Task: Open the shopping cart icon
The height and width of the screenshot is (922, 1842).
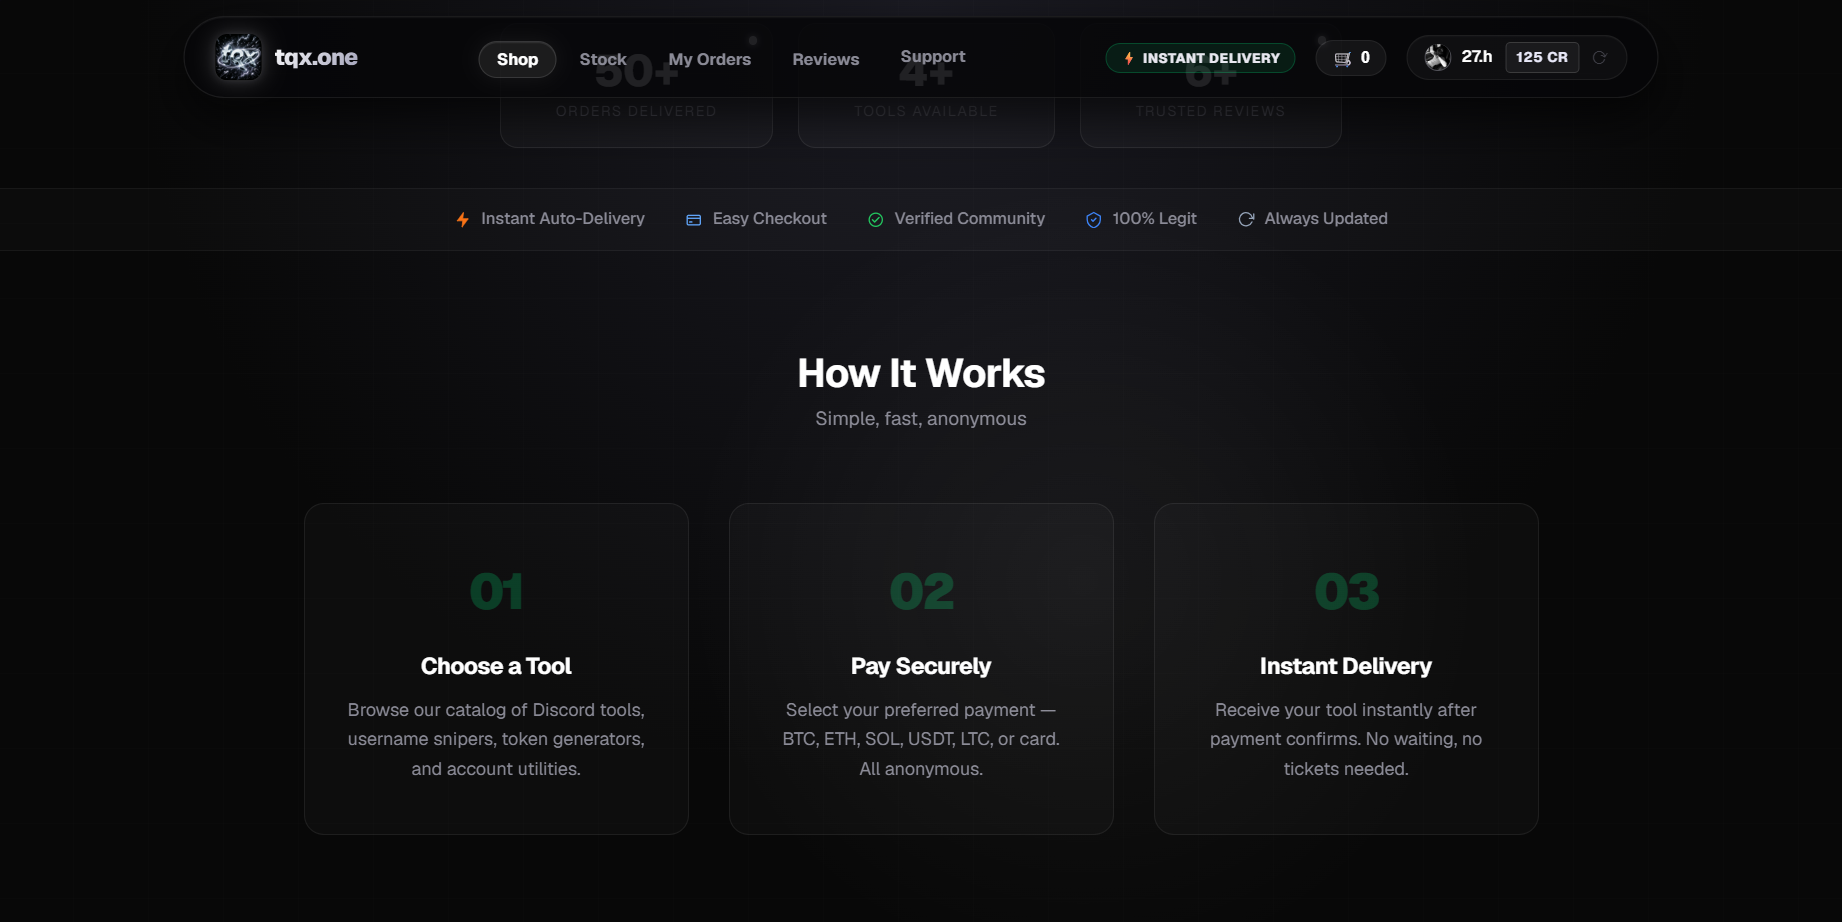Action: 1342,58
